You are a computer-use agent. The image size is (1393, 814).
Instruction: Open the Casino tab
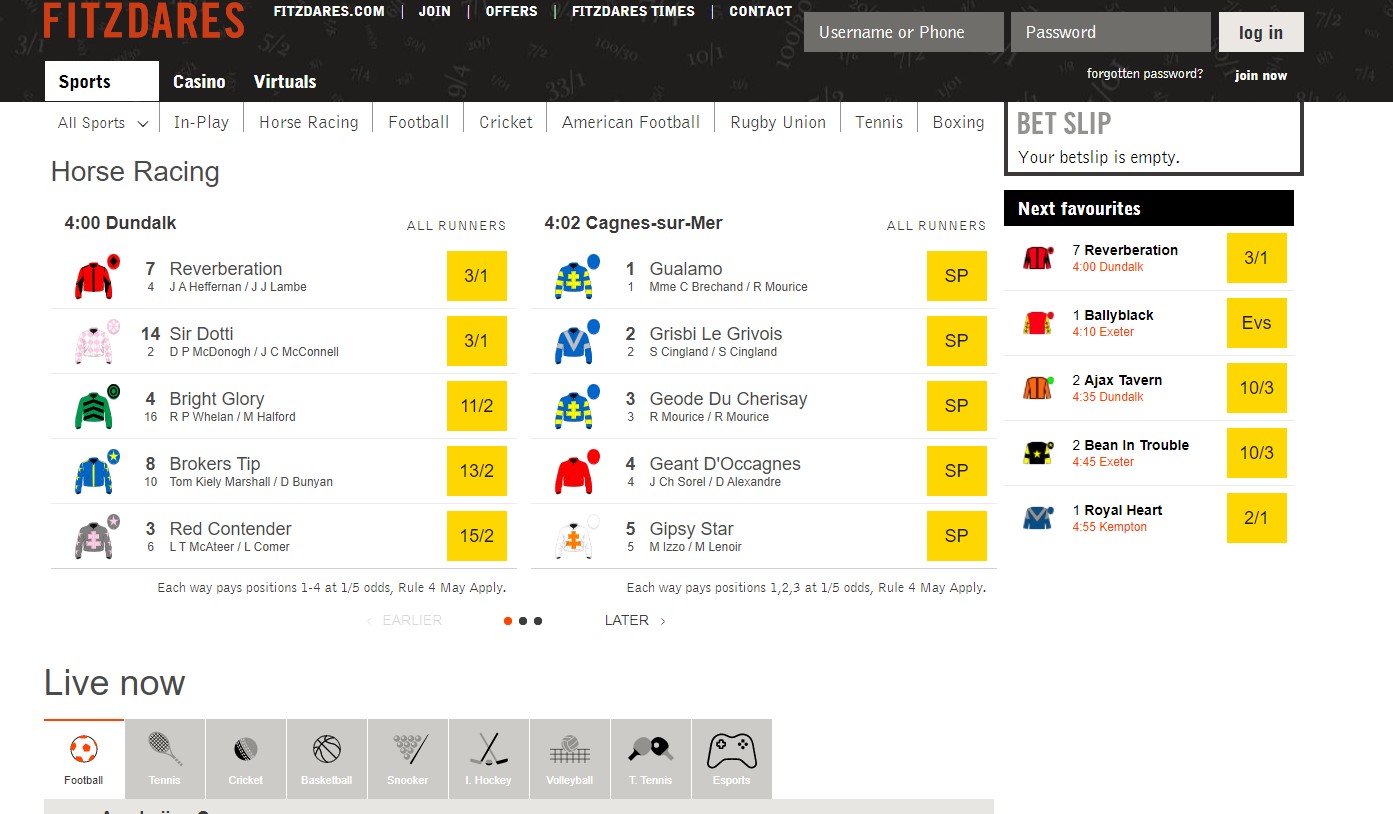[x=199, y=82]
